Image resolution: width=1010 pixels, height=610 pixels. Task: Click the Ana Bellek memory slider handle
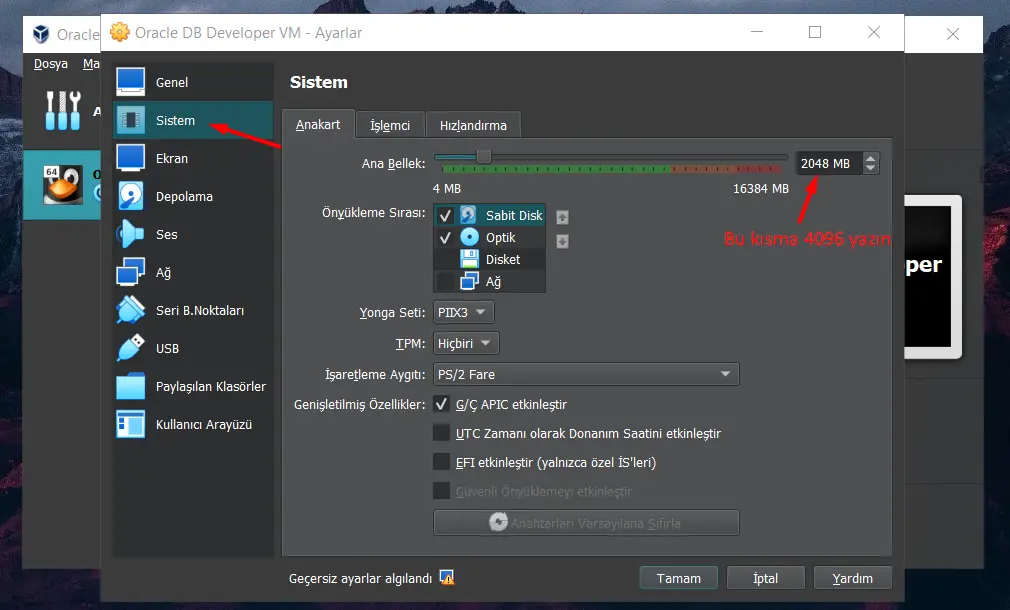pos(484,156)
